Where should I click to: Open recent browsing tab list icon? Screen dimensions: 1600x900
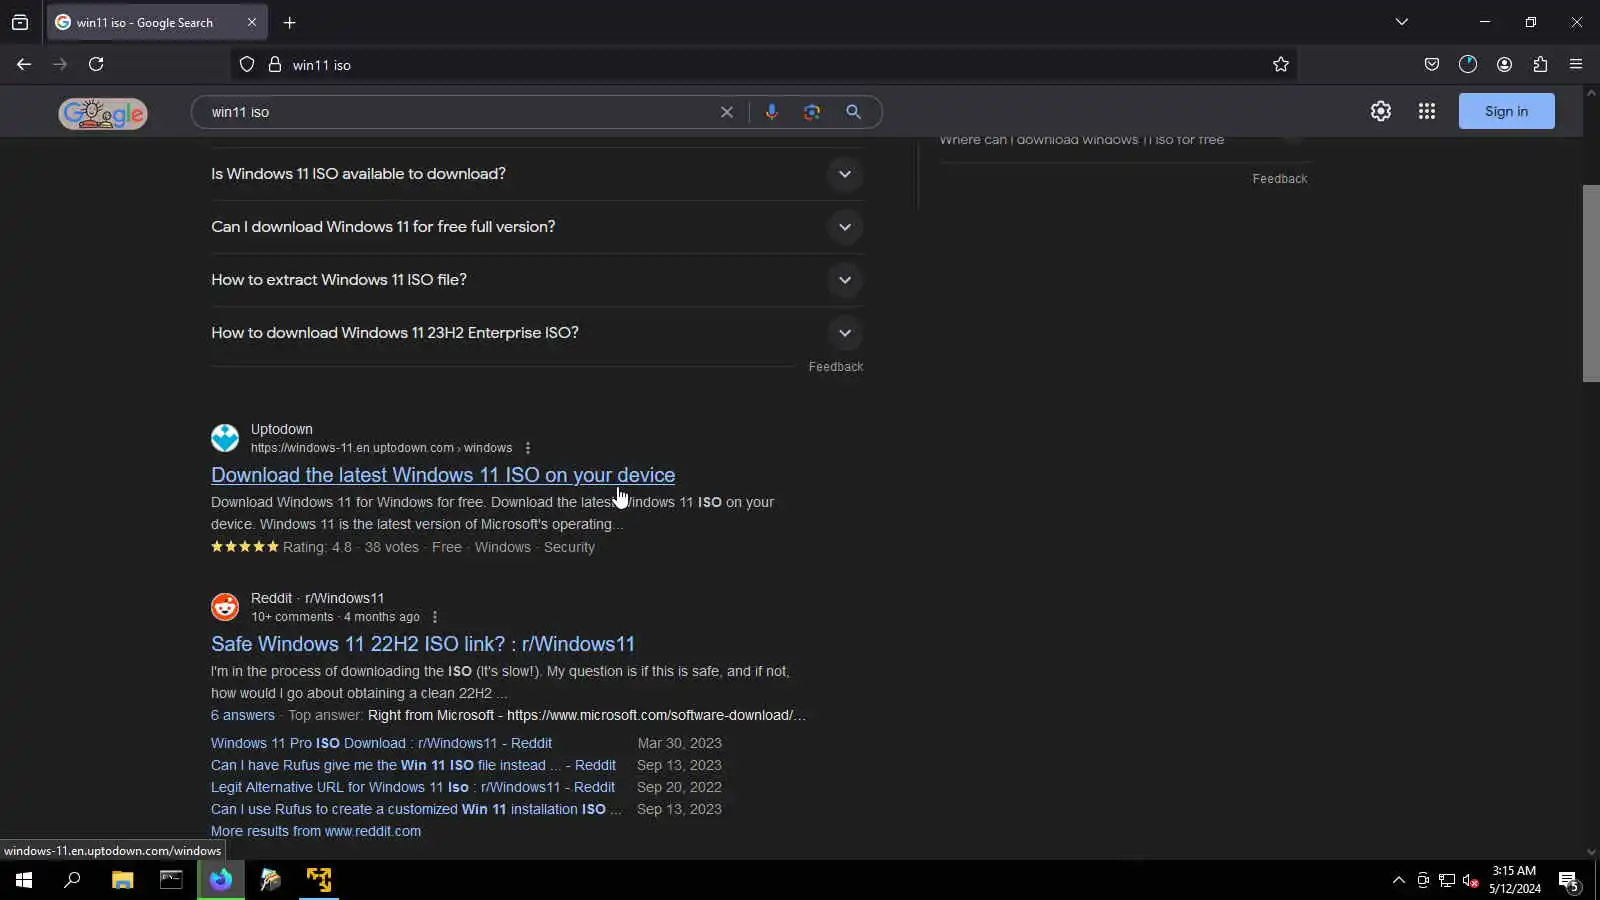click(x=20, y=22)
